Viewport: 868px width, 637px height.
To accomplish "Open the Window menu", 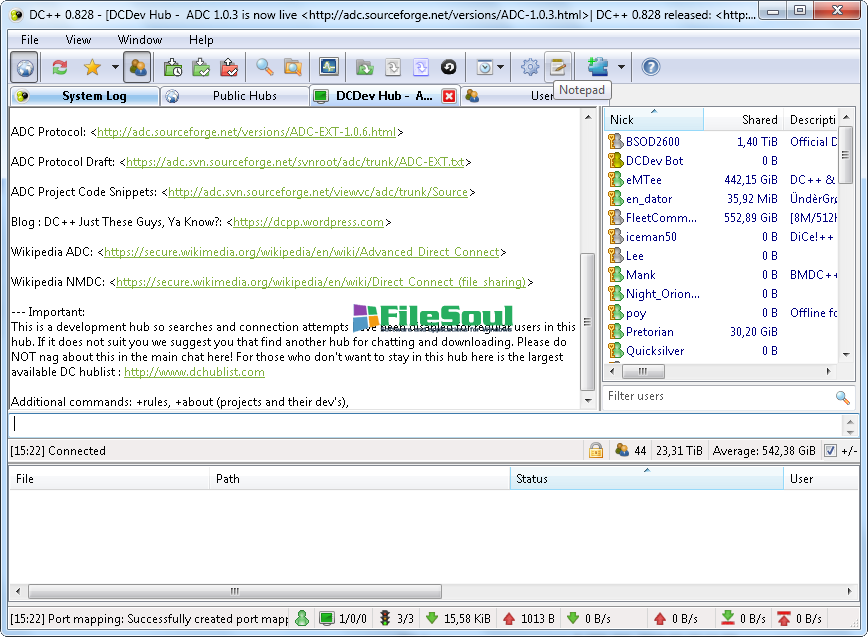I will pos(140,40).
